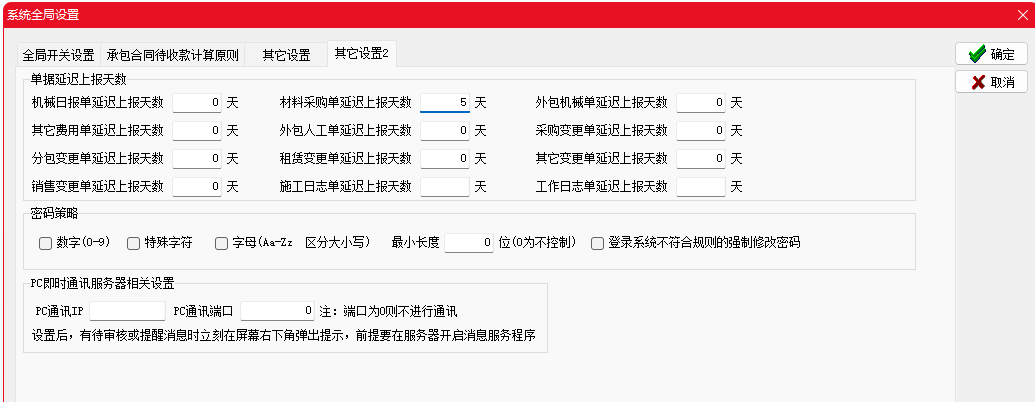Screen dimensions: 1035x402
Task: Enable the 数字(0-9) password checkbox
Action: [45, 242]
